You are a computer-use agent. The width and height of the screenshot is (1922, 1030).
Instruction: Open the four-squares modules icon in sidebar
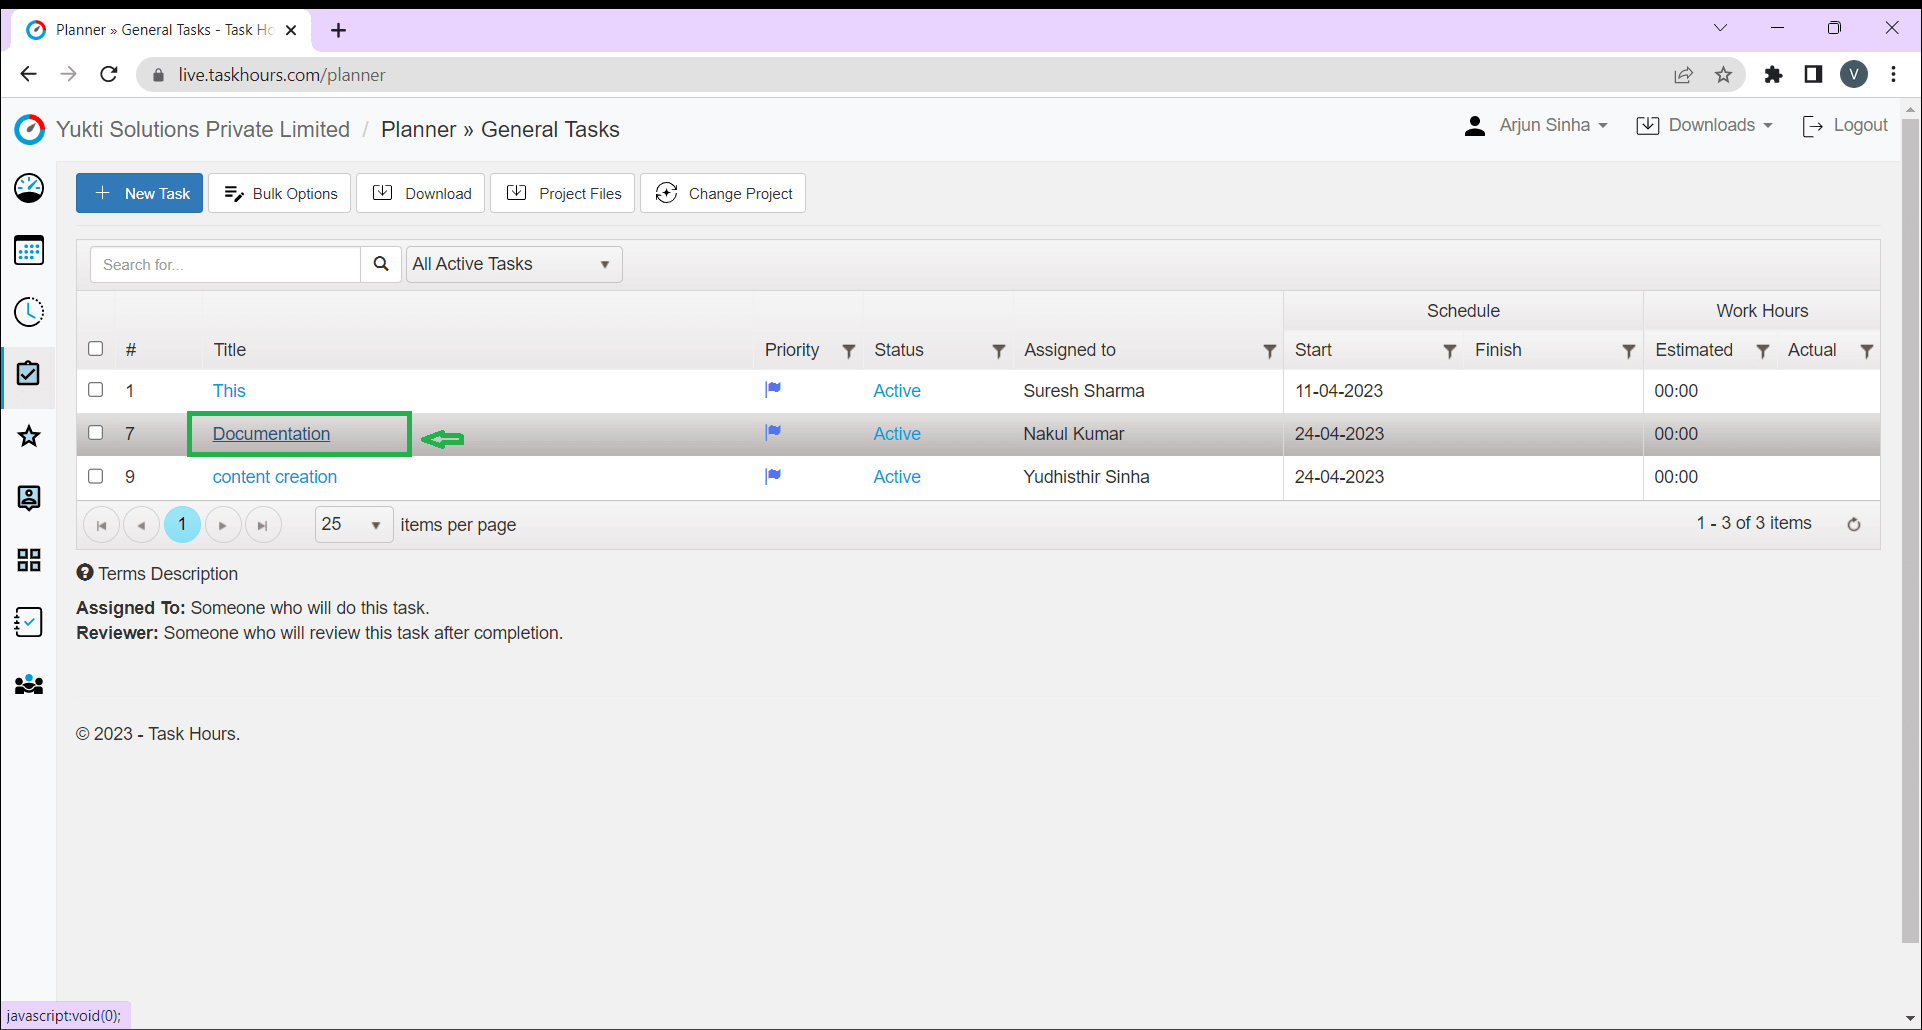29,560
